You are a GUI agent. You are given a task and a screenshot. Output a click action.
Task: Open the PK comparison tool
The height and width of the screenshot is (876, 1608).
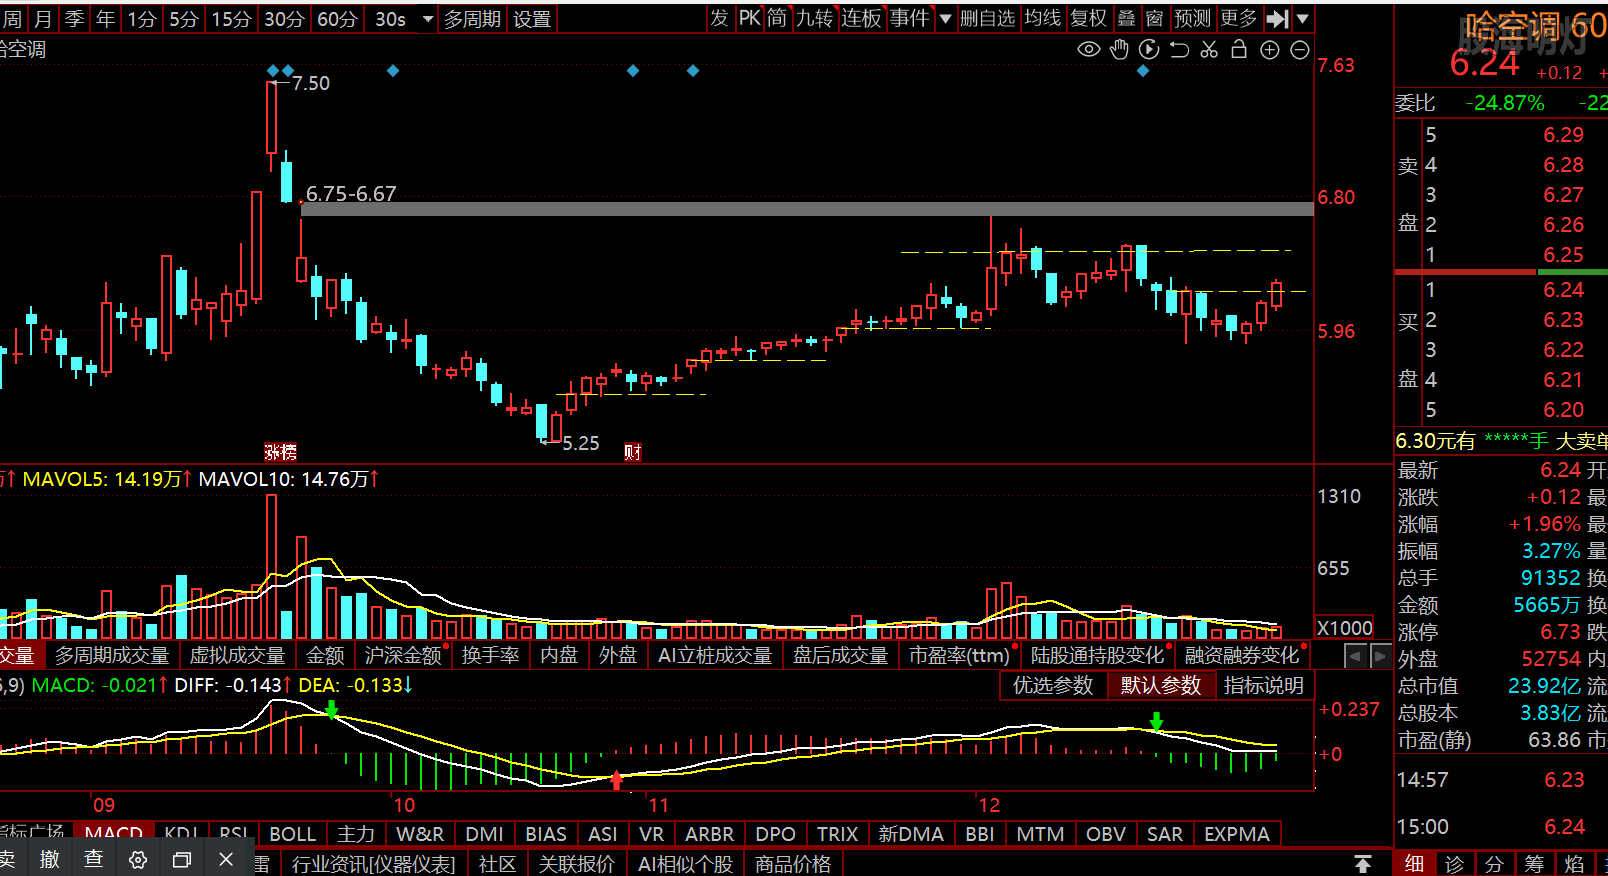749,18
